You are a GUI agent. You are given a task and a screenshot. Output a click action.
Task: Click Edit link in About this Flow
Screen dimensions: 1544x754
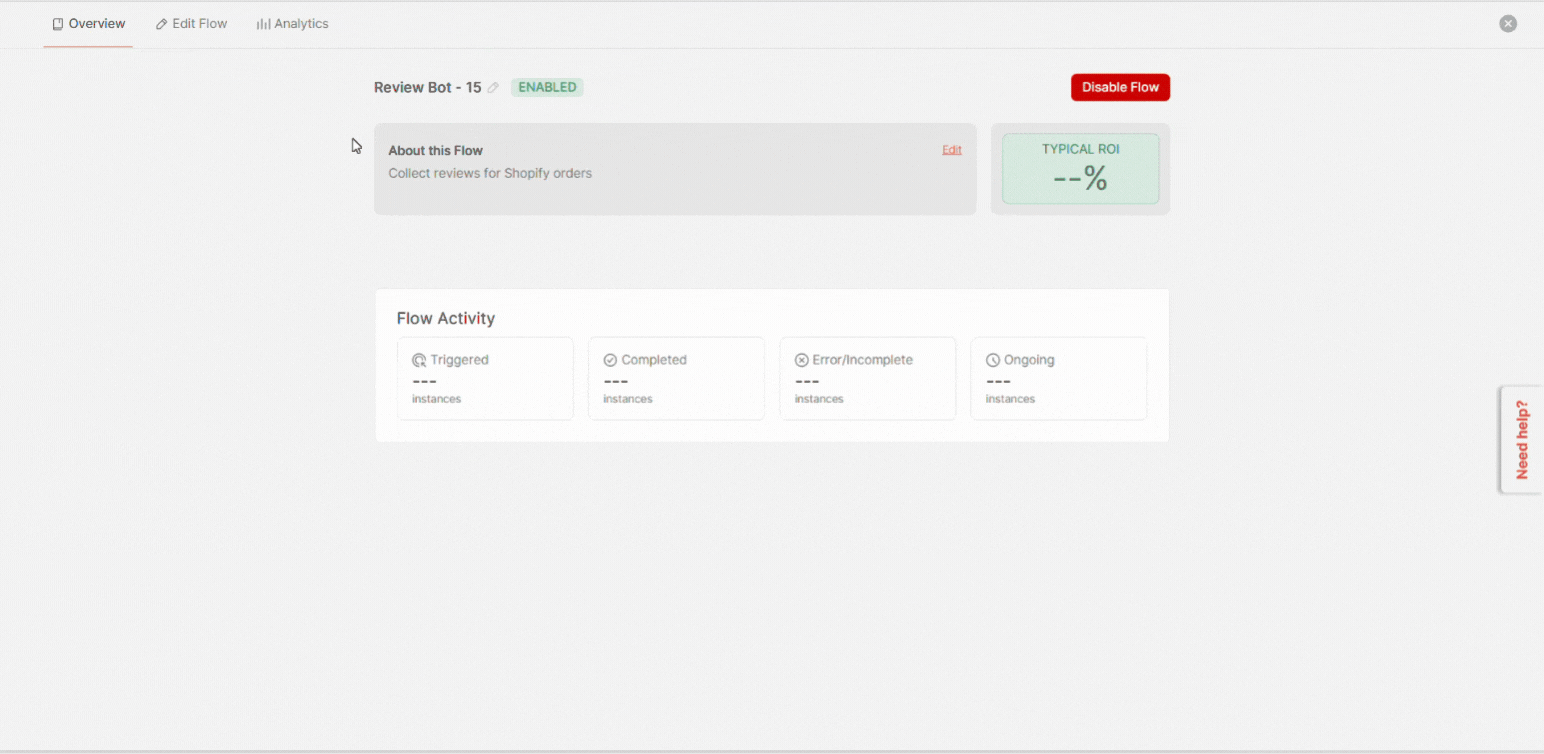pos(952,150)
